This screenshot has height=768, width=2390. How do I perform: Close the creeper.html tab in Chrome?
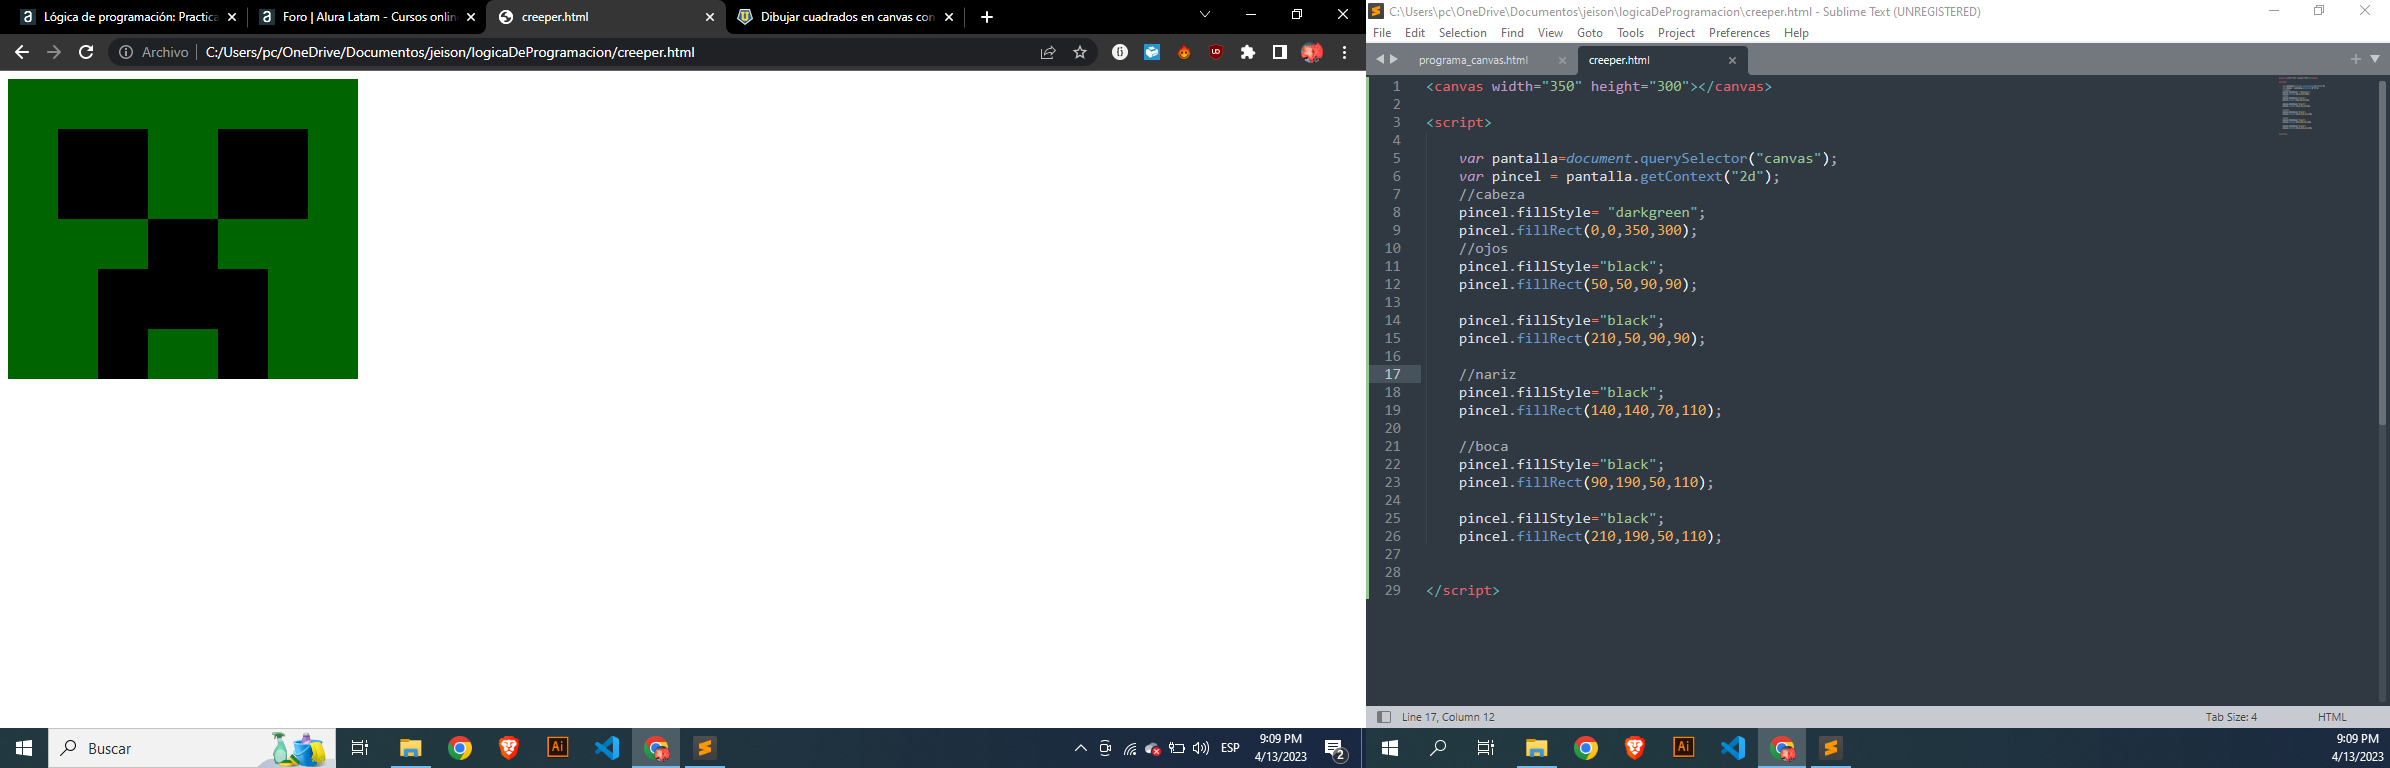(710, 17)
